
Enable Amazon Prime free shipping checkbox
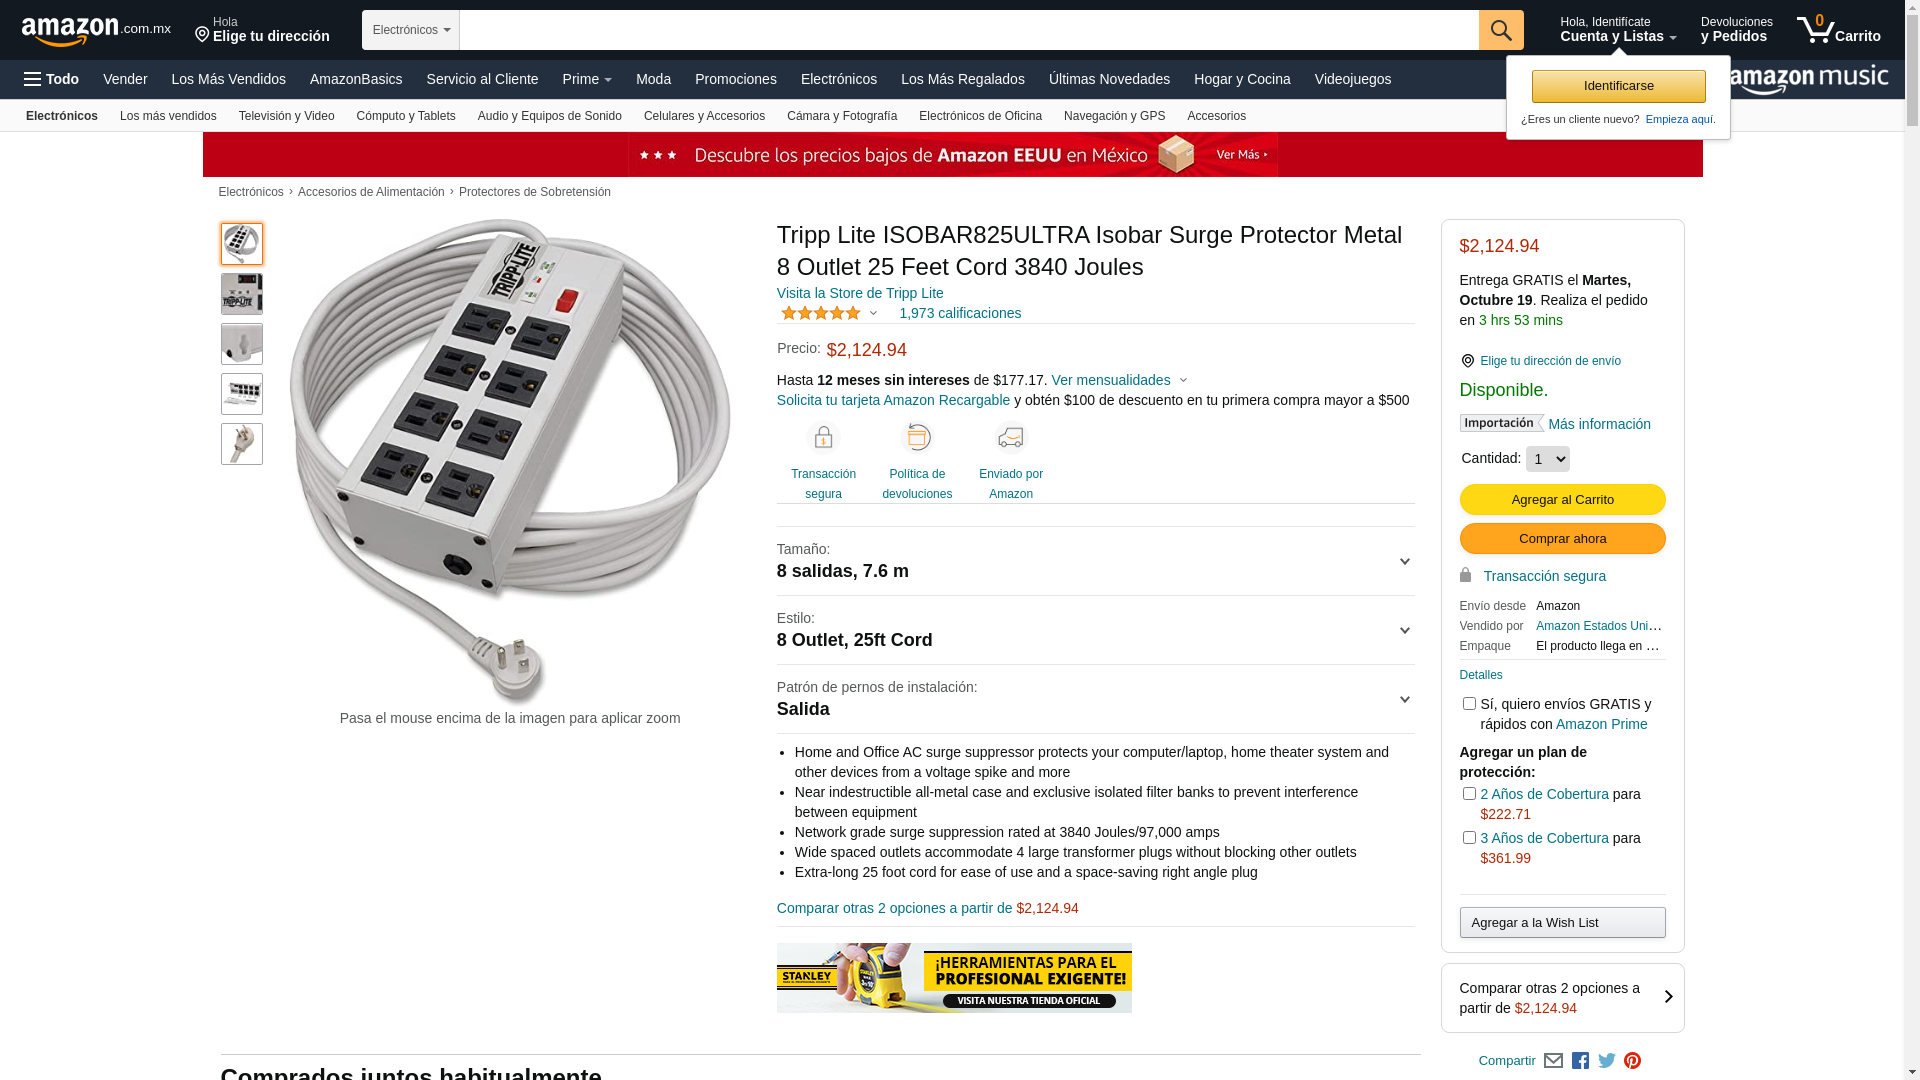[x=1469, y=704]
